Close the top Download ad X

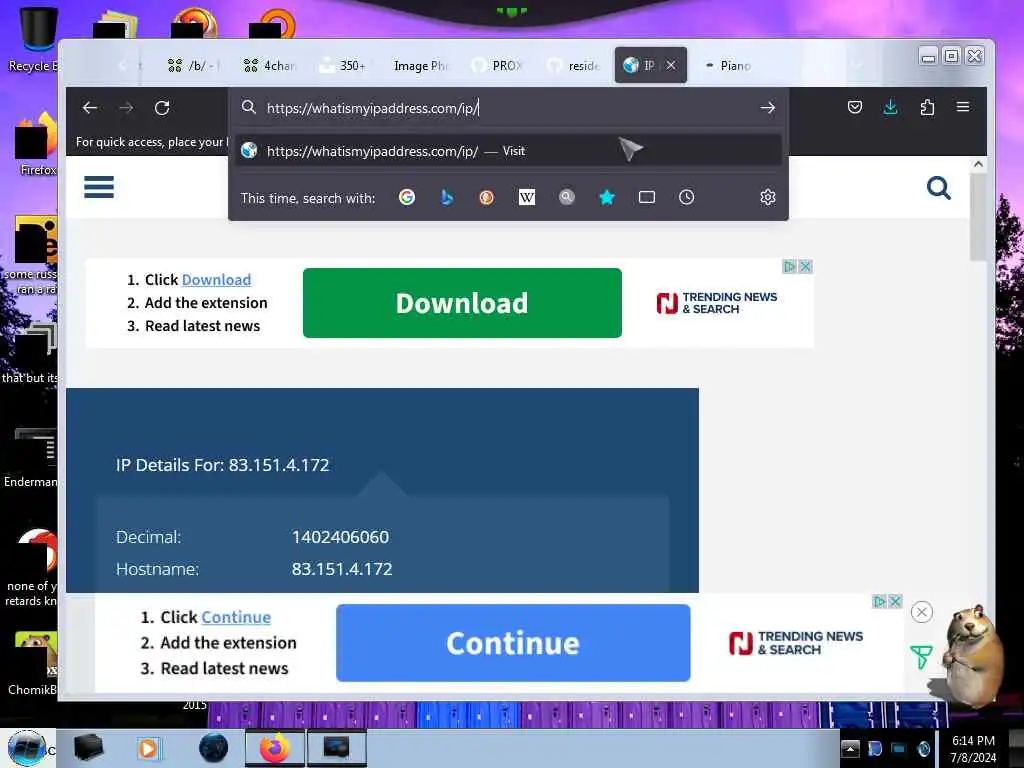[x=806, y=266]
